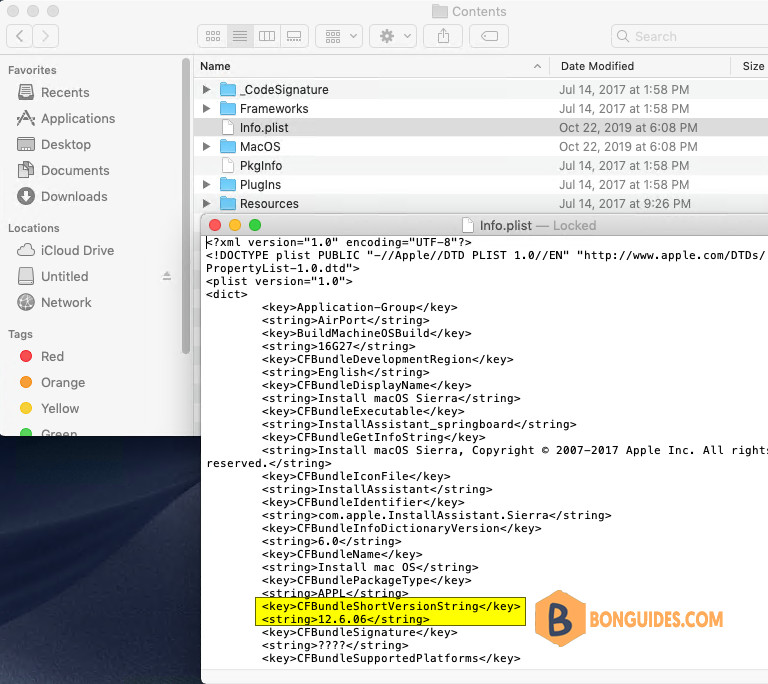Image resolution: width=768 pixels, height=684 pixels.
Task: Click Oct 22, 2019 date of MacOS folder
Action: [628, 147]
